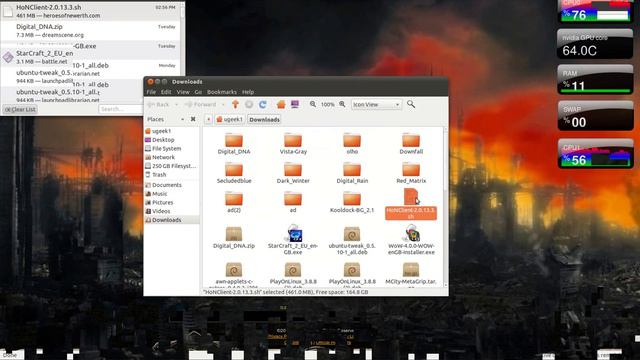
Task: Open the Back history dropdown arrow
Action: coord(176,105)
